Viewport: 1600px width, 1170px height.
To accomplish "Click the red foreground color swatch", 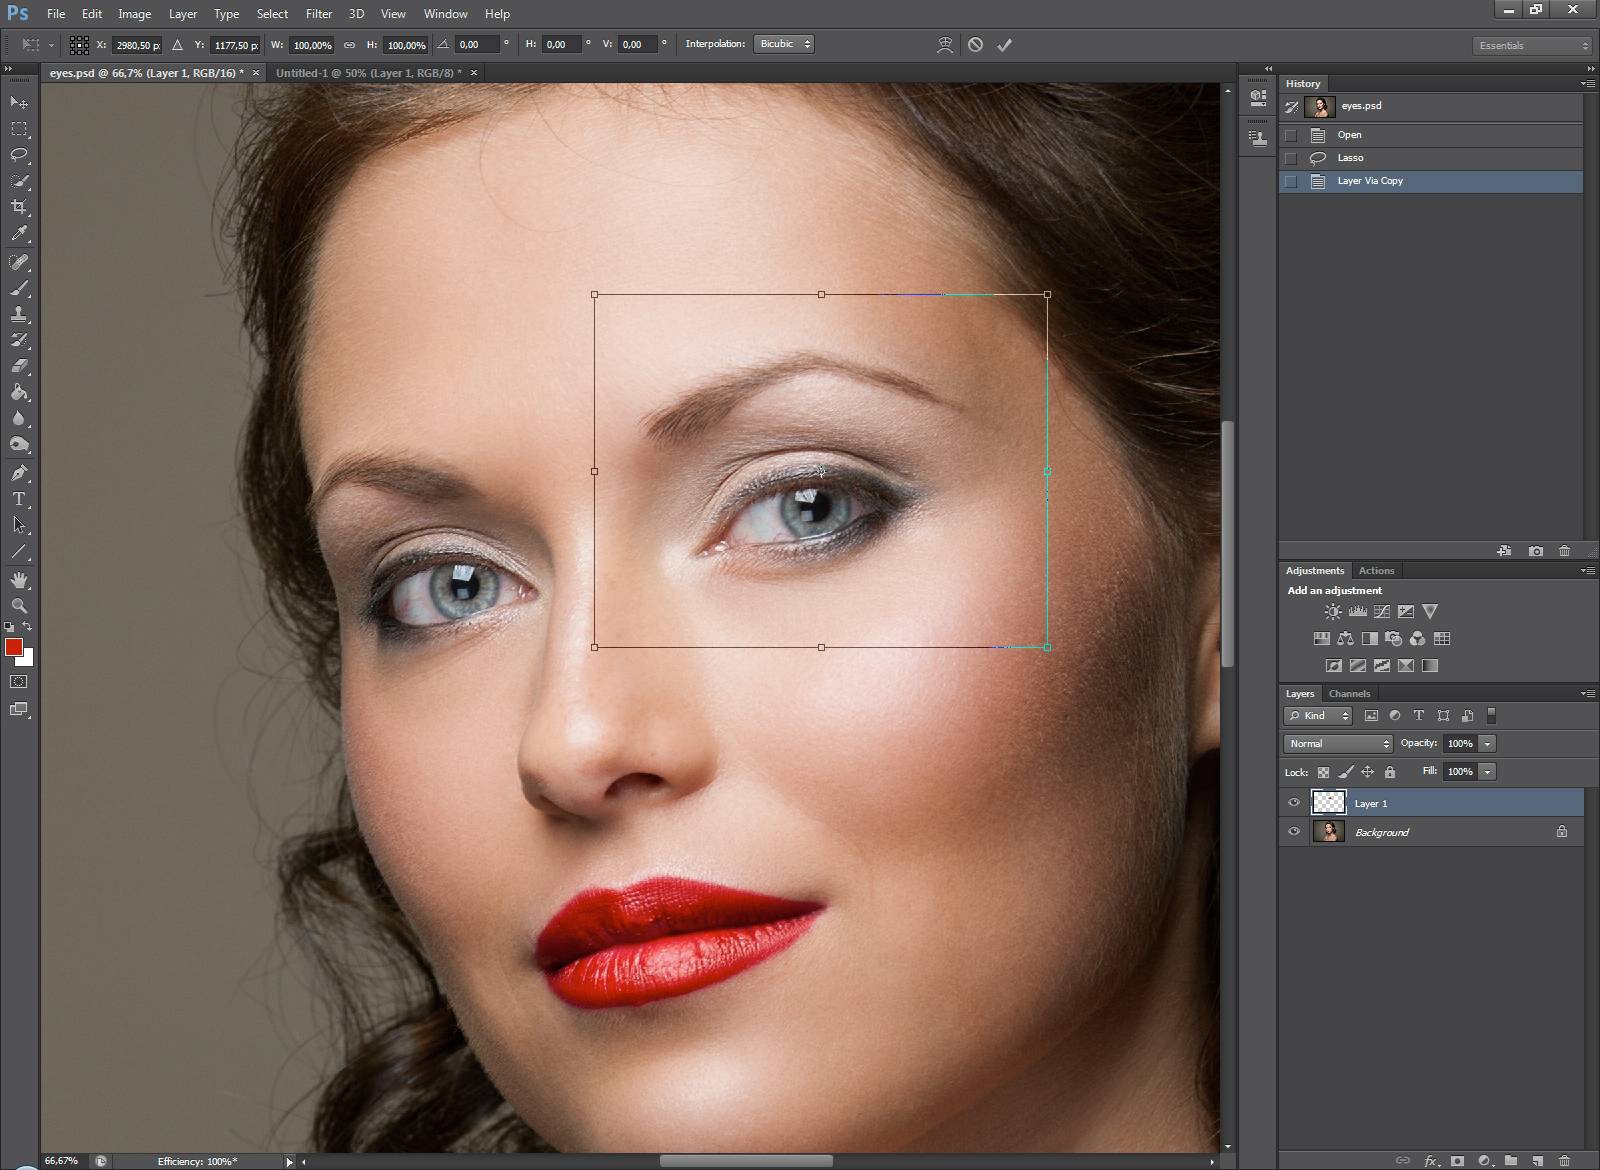I will pos(14,648).
